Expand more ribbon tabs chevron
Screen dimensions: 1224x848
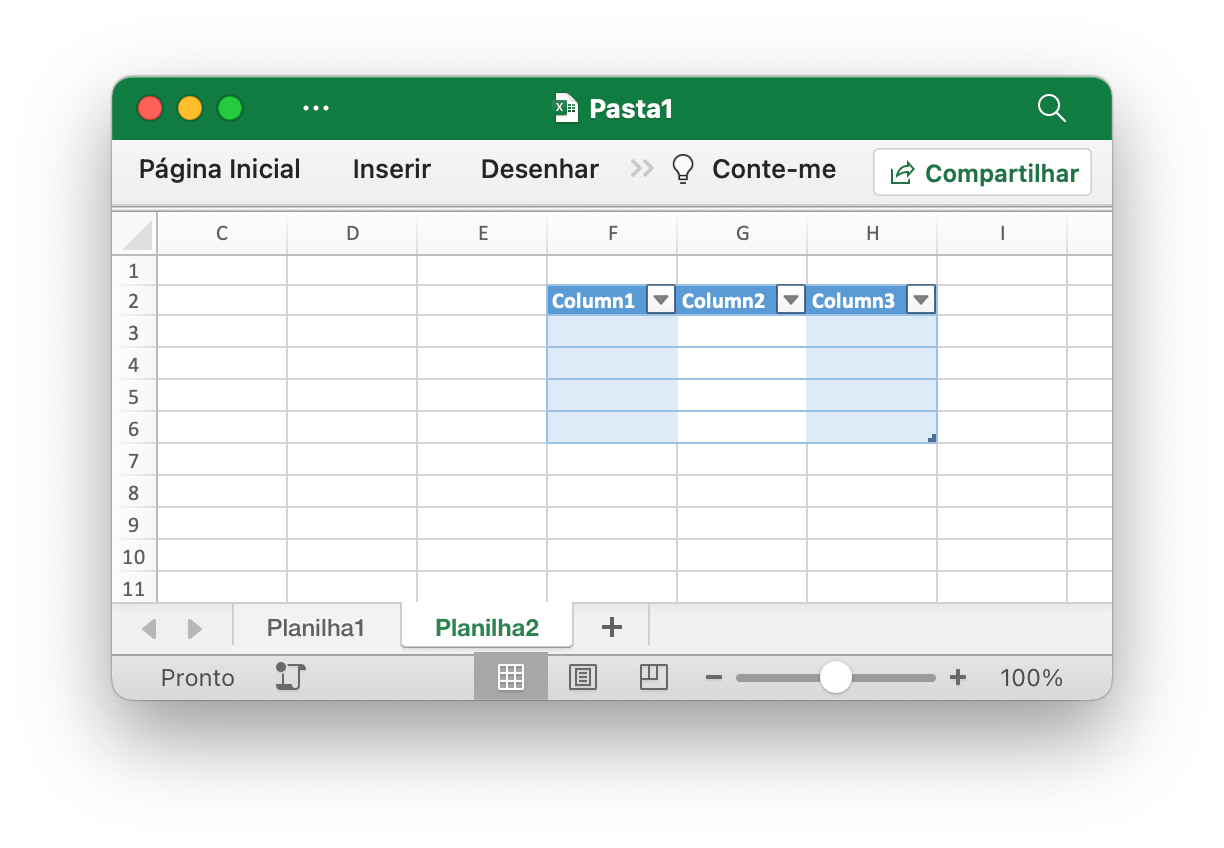(641, 170)
